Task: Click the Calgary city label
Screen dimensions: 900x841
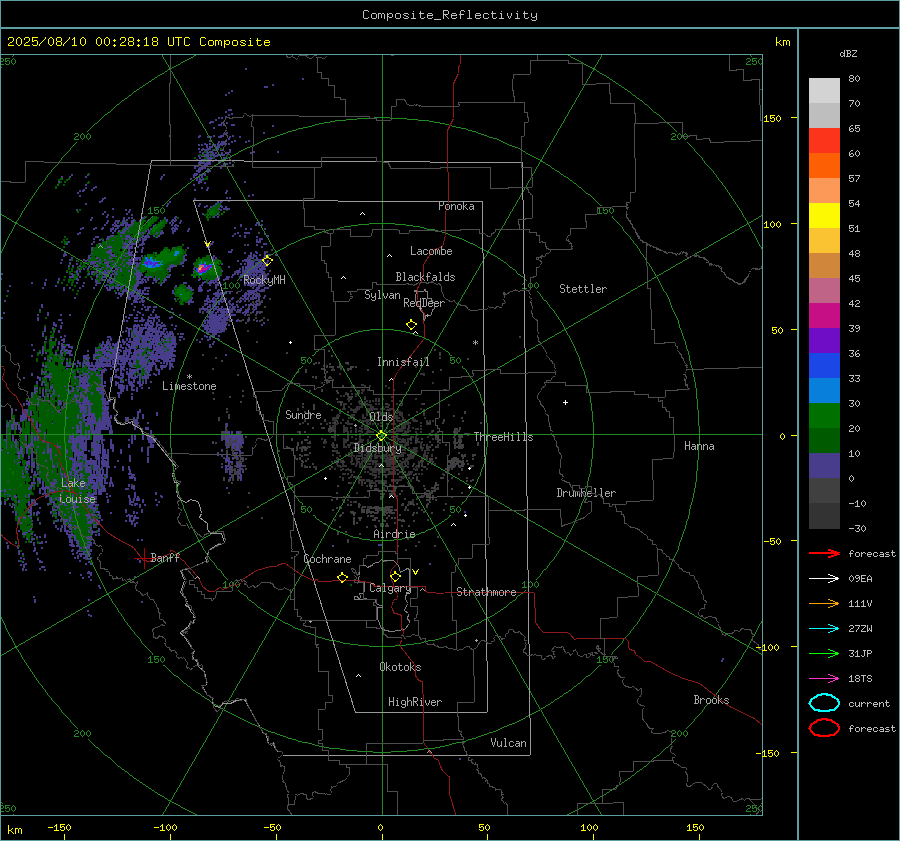Action: click(390, 588)
